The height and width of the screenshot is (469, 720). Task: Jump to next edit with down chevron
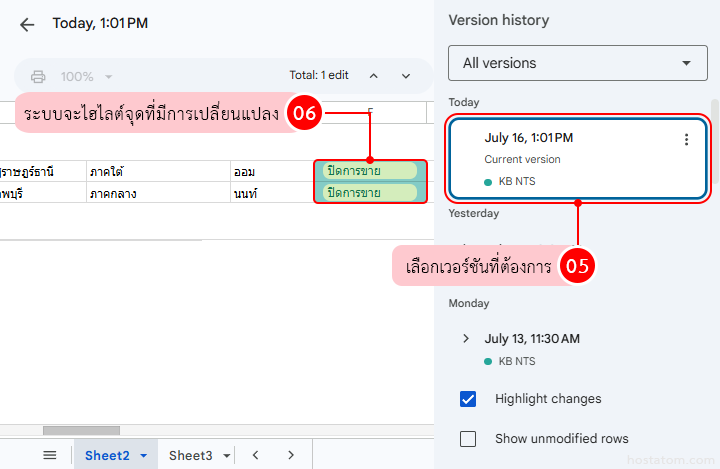406,76
